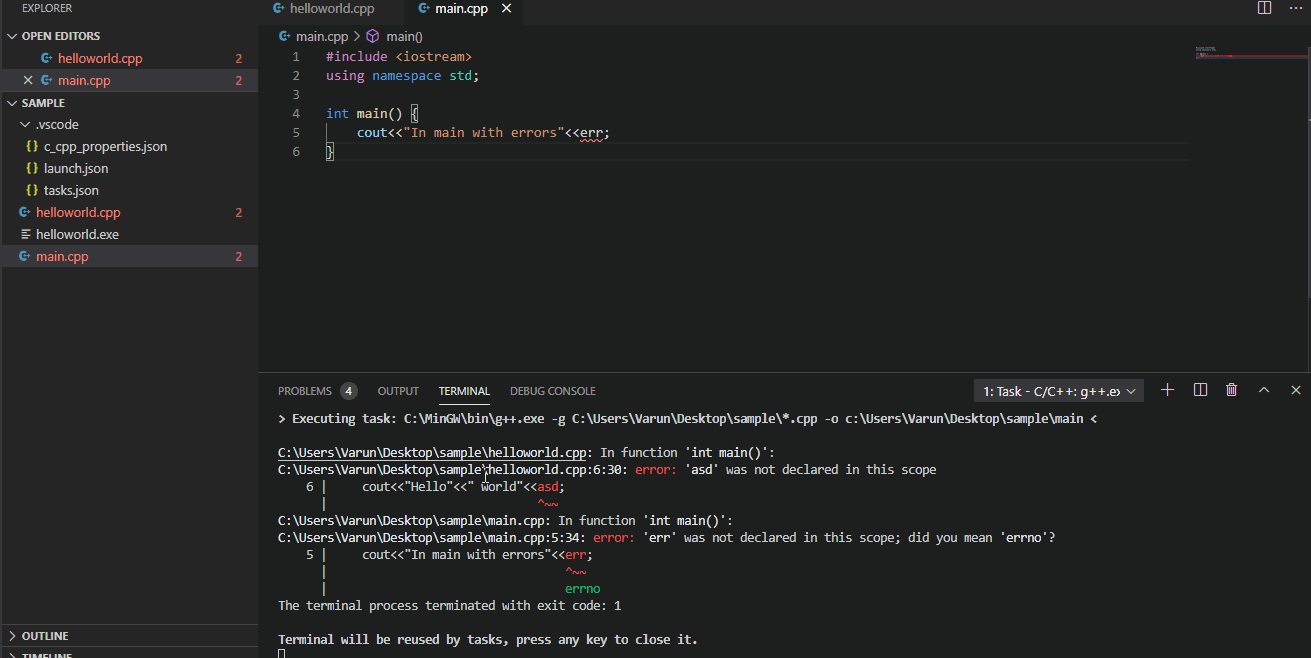This screenshot has width=1311, height=658.
Task: Open the terminal task selector dropdown
Action: (1060, 391)
